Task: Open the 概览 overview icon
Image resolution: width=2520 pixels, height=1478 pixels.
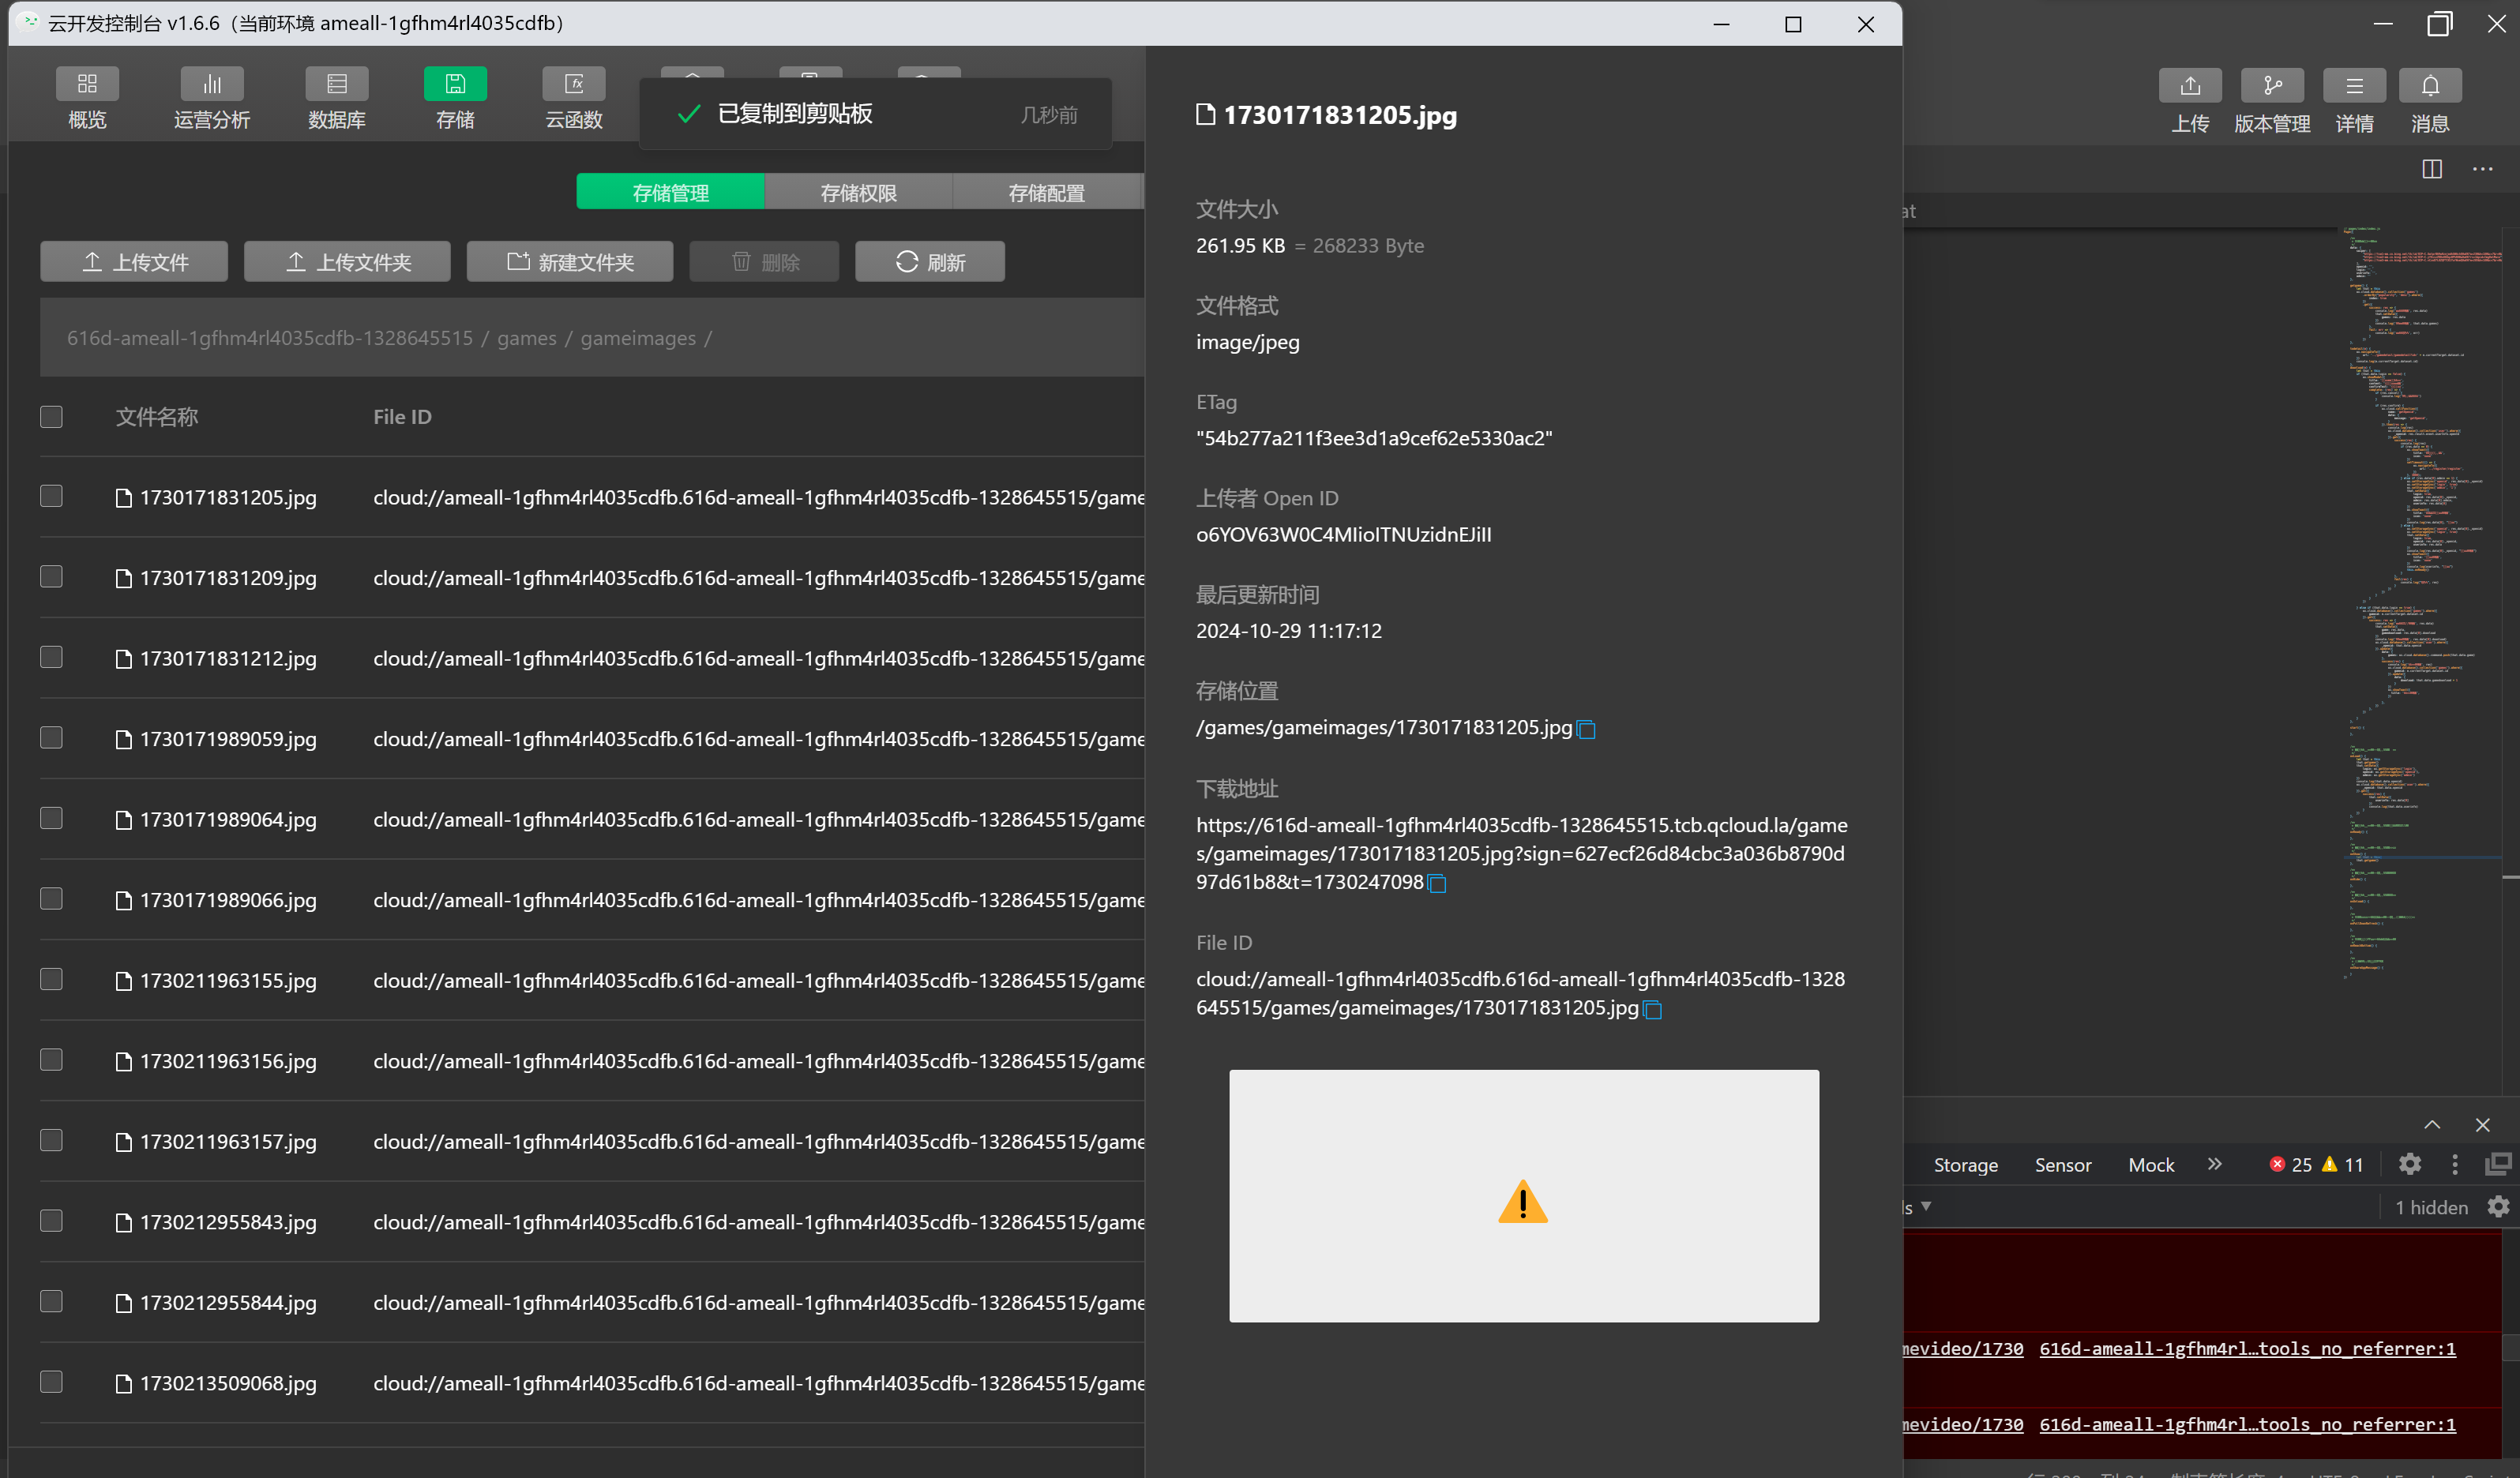Action: 87,85
